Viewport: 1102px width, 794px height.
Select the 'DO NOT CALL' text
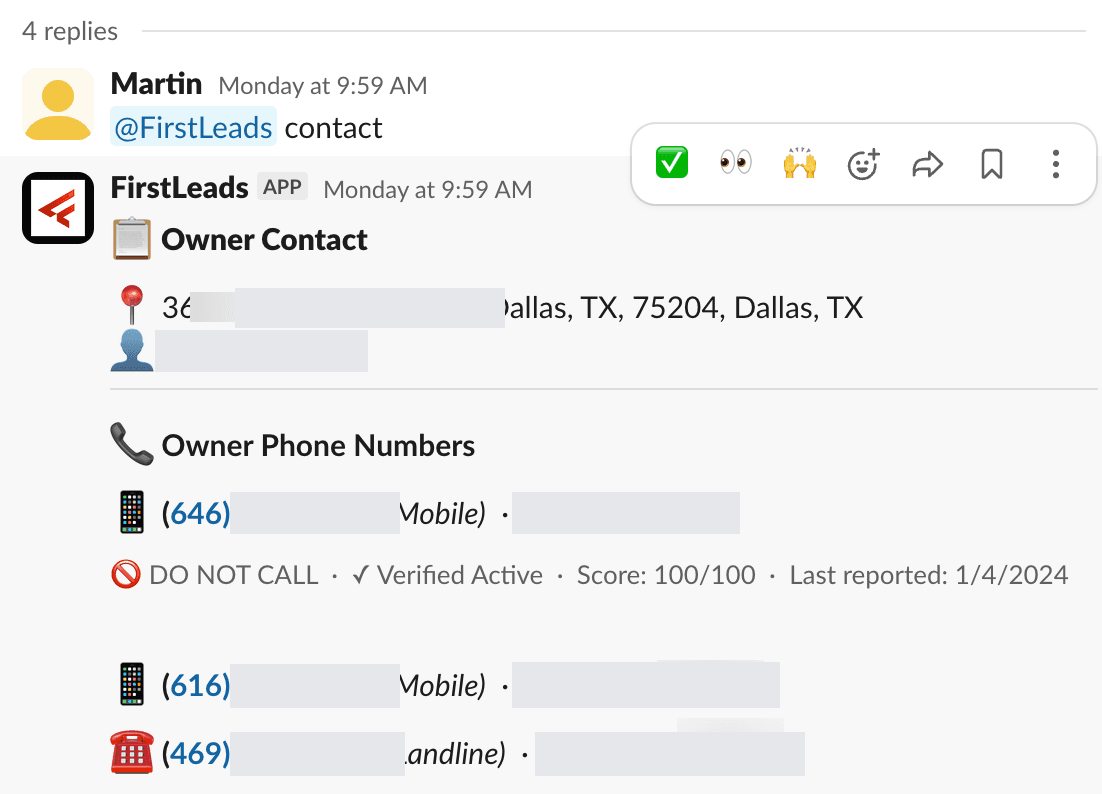coord(233,575)
